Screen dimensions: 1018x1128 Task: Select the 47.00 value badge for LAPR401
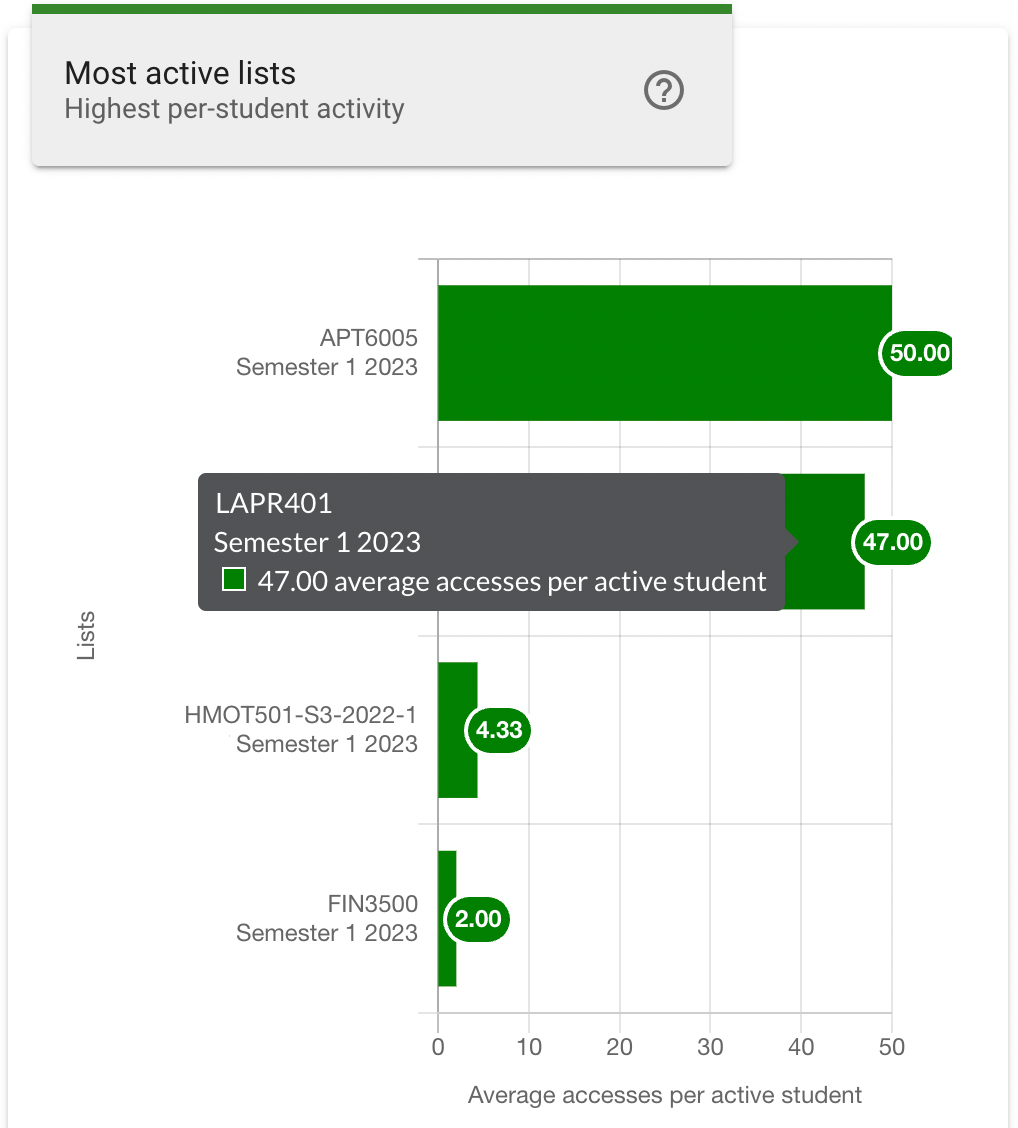[890, 542]
